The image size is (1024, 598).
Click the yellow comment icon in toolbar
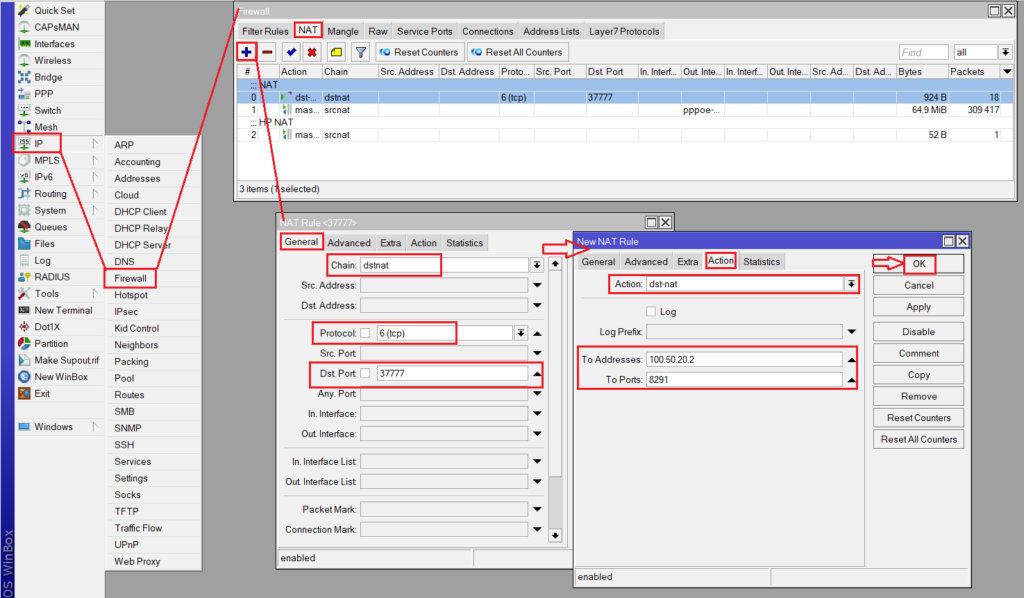click(x=337, y=52)
